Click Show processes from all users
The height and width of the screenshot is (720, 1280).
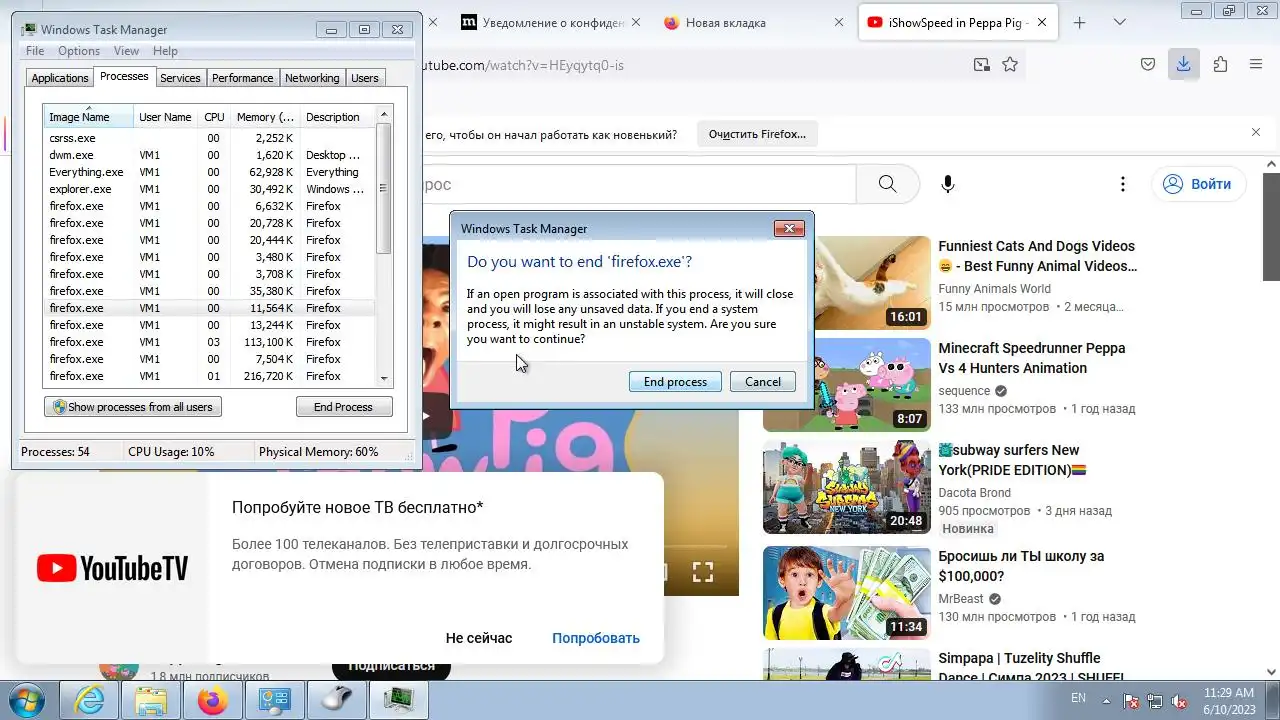click(133, 407)
